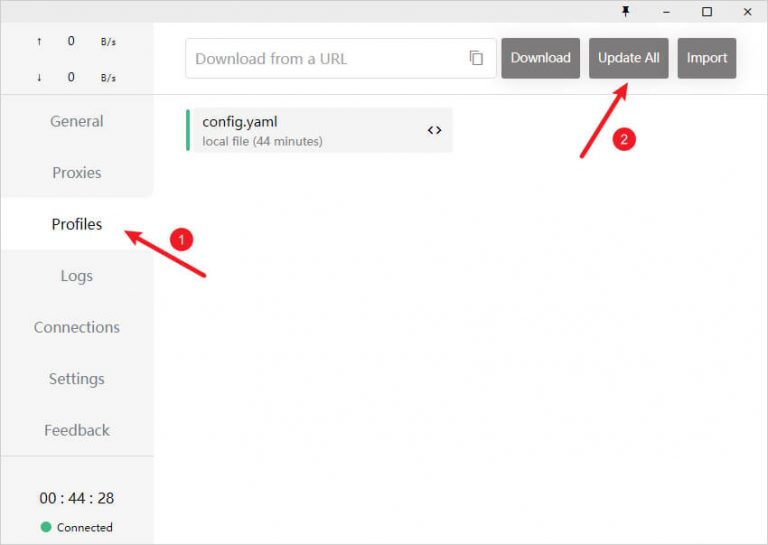Navigate to the Feedback page
Viewport: 768px width, 545px height.
[x=77, y=430]
